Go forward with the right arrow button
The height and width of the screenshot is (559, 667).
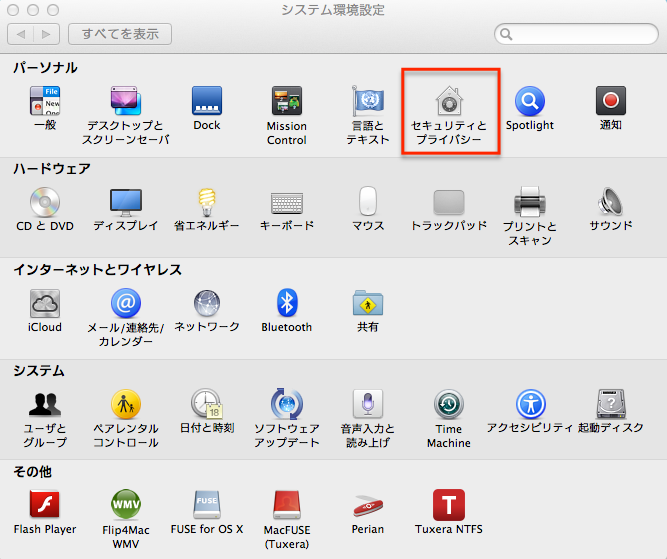(46, 34)
